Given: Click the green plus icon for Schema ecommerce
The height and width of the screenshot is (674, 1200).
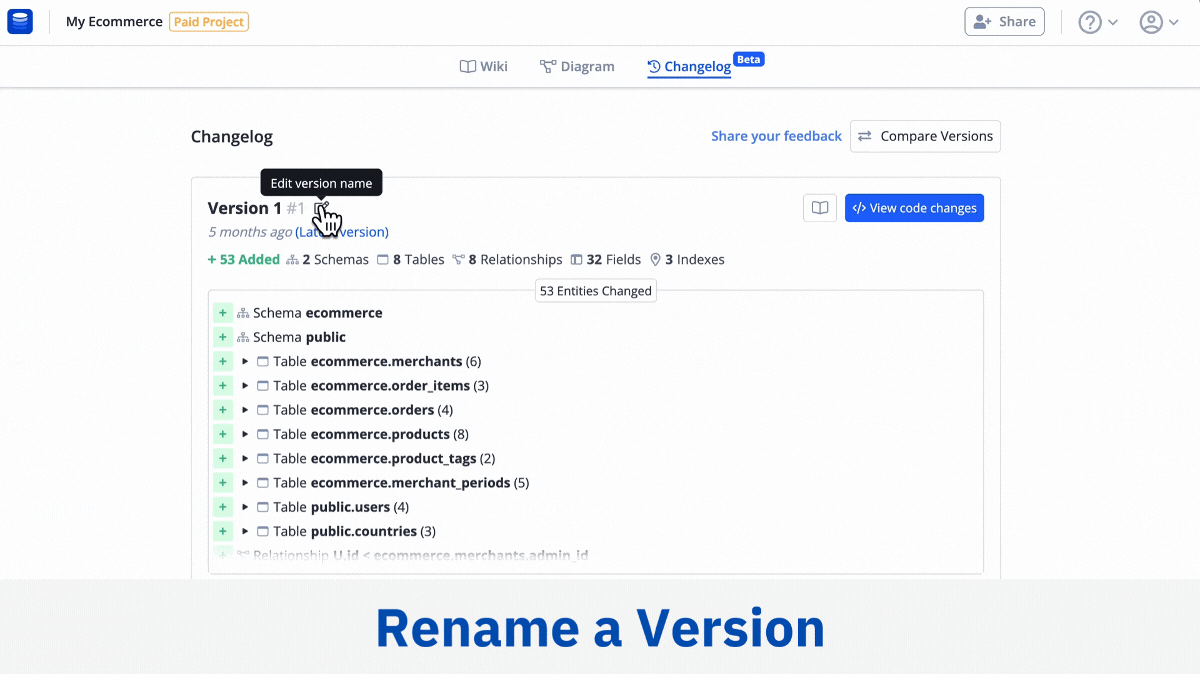Looking at the screenshot, I should pos(223,313).
